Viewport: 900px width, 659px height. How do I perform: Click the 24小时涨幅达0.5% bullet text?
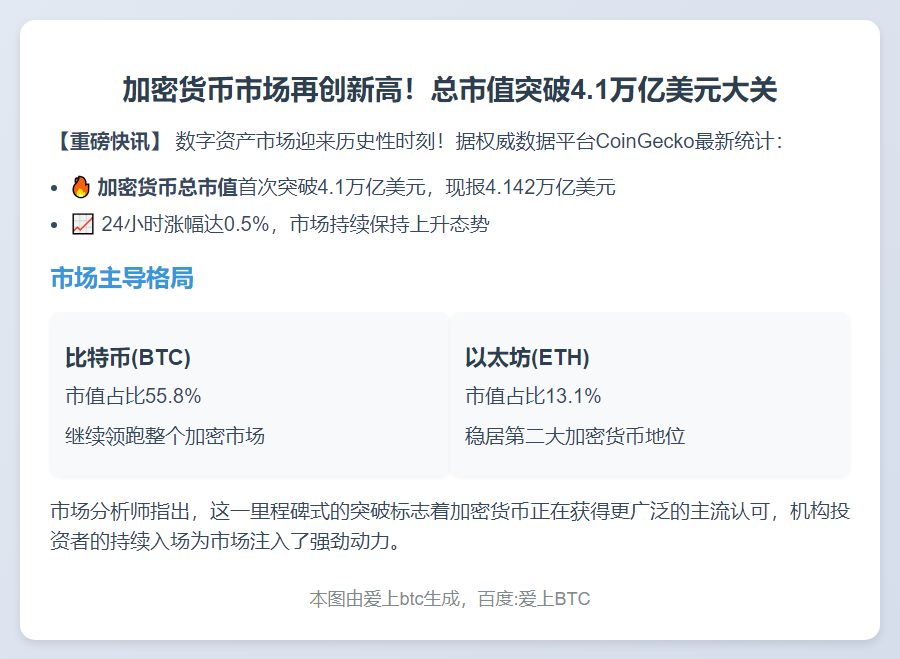(187, 224)
